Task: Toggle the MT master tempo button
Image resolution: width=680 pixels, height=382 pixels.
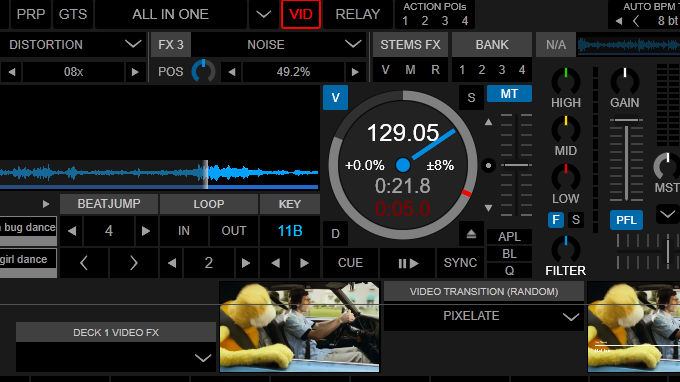Action: [x=509, y=94]
